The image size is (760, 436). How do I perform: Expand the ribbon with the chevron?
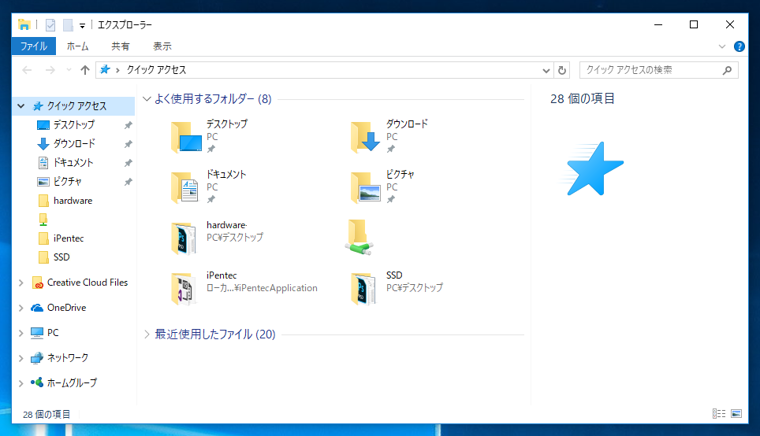[x=722, y=47]
